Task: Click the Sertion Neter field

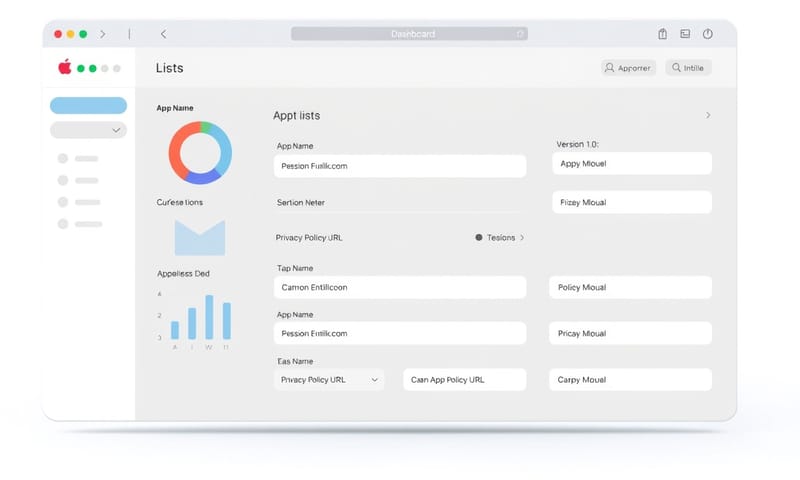Action: tap(400, 203)
